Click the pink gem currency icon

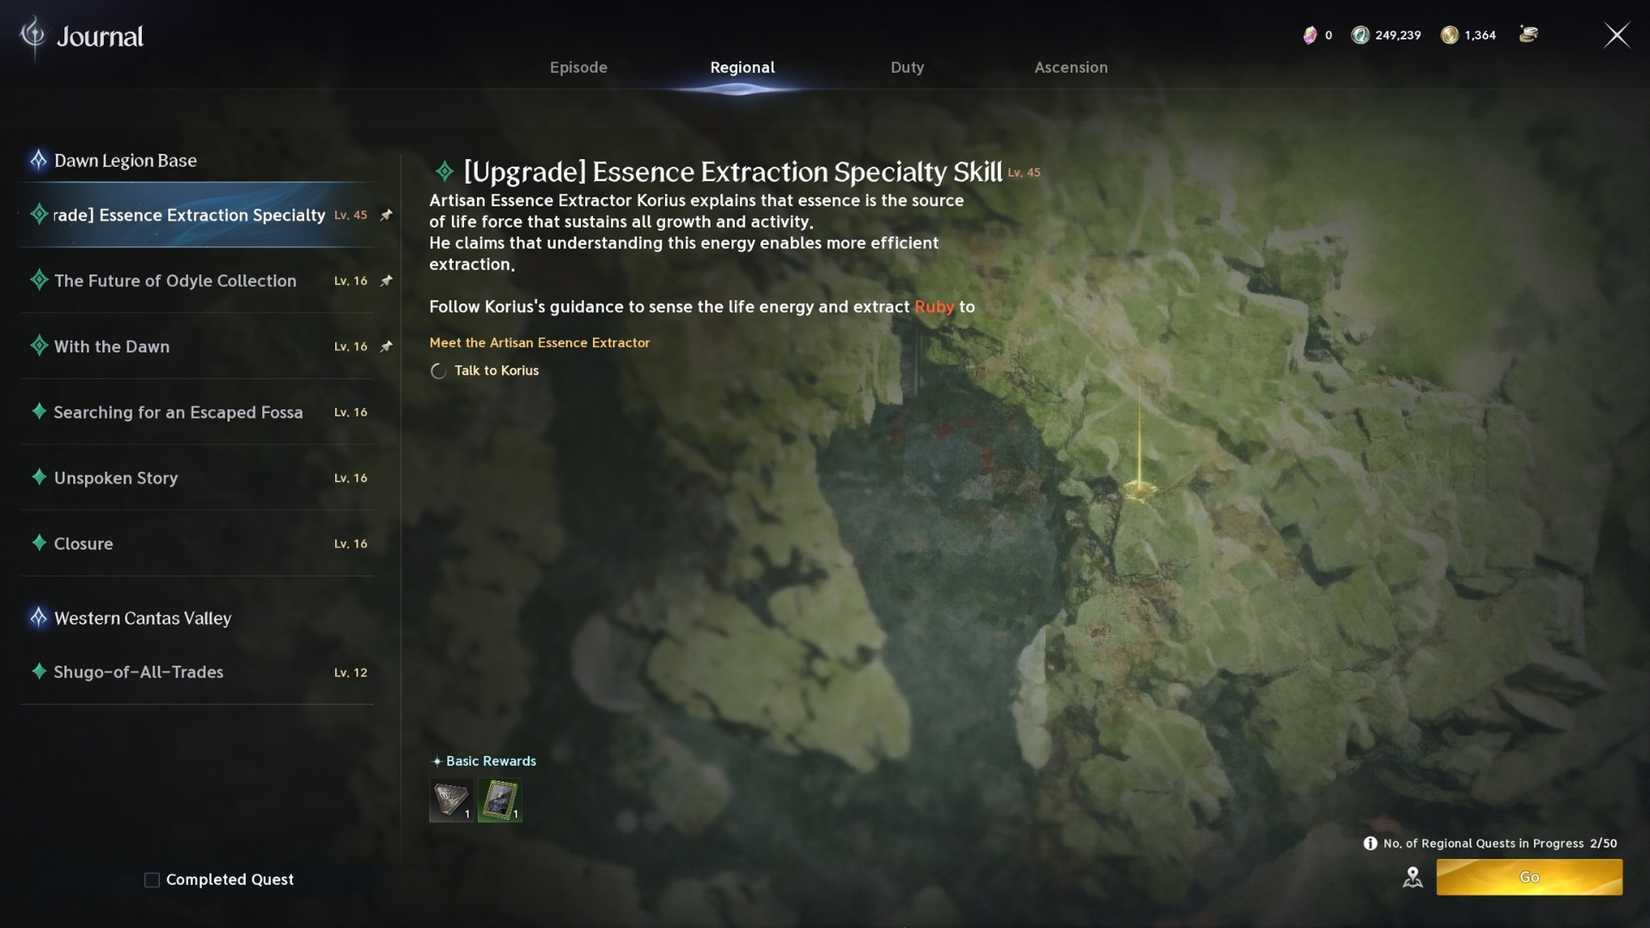click(1310, 35)
